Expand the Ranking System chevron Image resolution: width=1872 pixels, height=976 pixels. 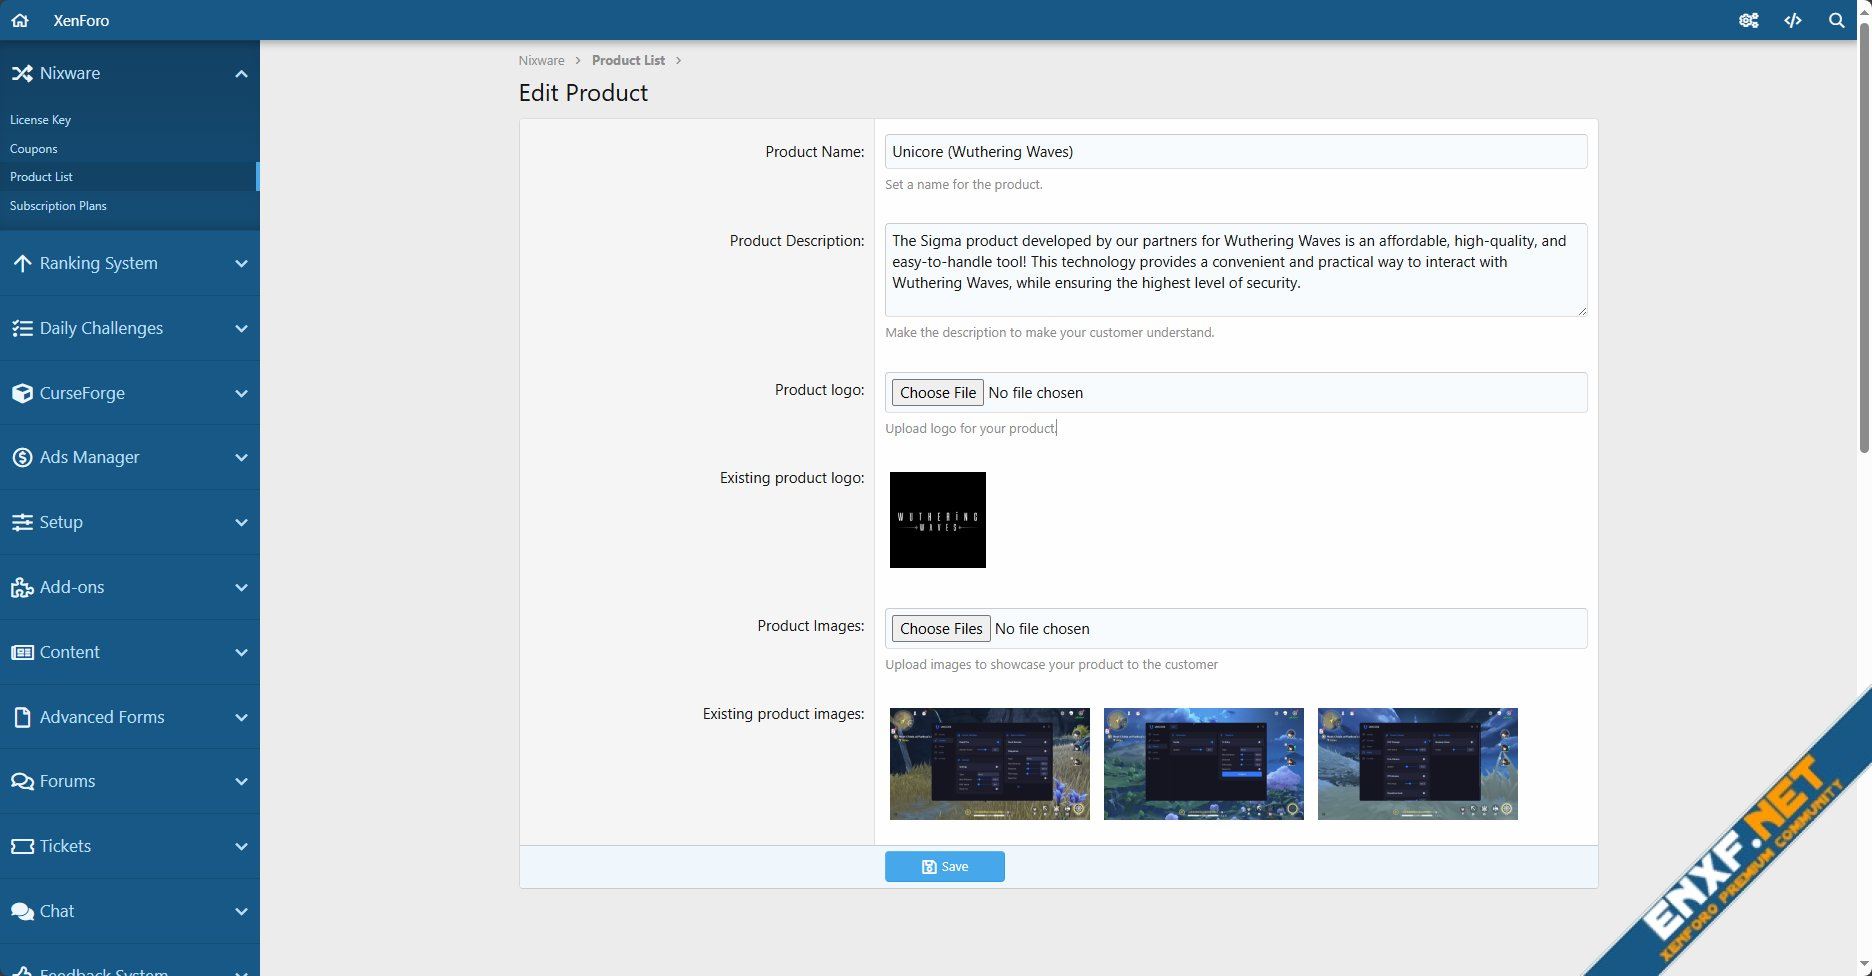coord(241,263)
